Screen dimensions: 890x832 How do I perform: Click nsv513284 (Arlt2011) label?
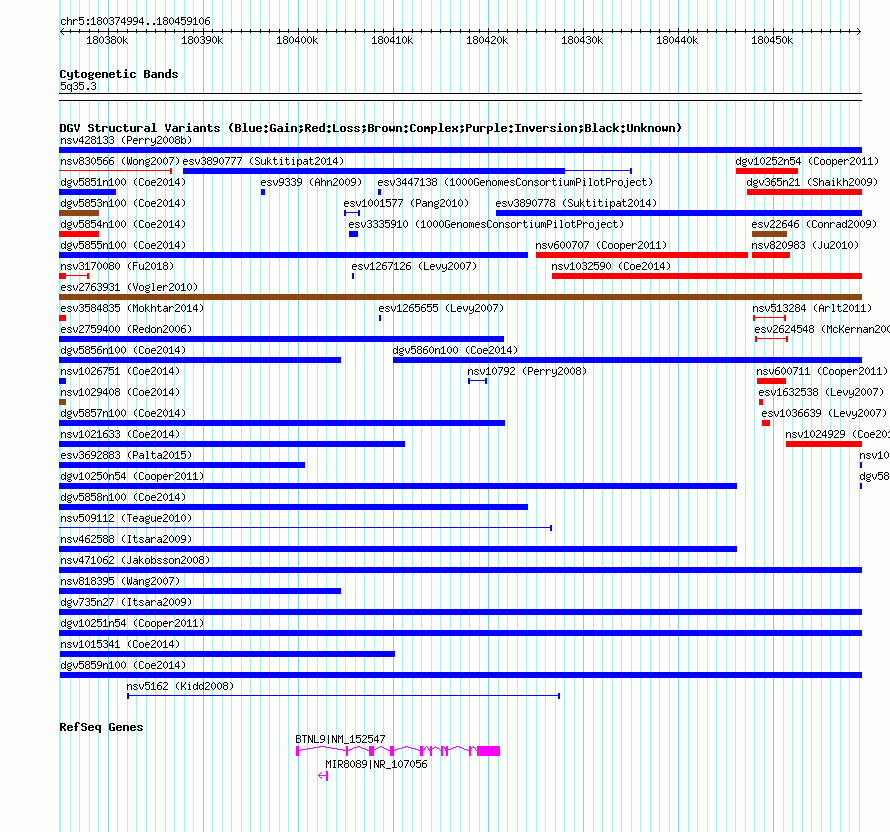pyautogui.click(x=812, y=308)
